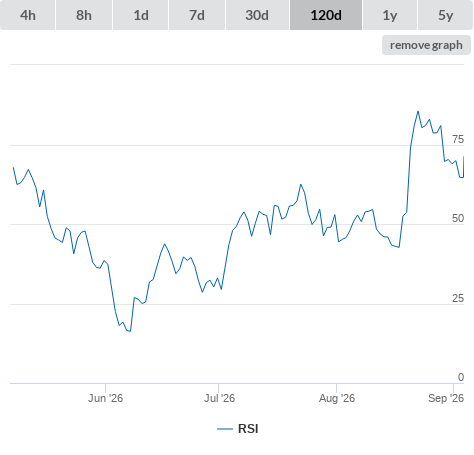474x455 pixels.
Task: Click the Jun '26 x-axis label
Action: coord(105,398)
